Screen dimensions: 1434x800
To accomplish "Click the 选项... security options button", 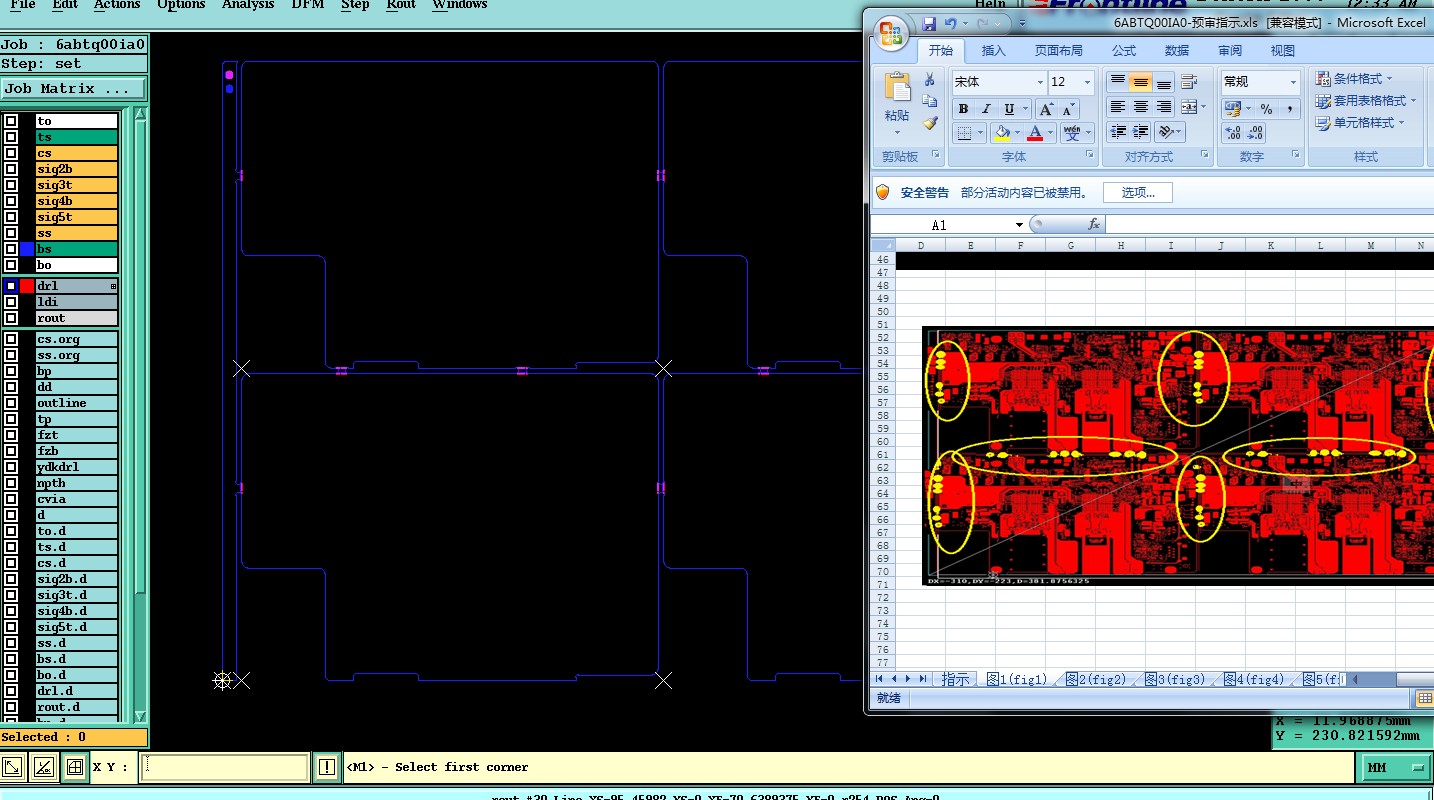I will (1138, 193).
